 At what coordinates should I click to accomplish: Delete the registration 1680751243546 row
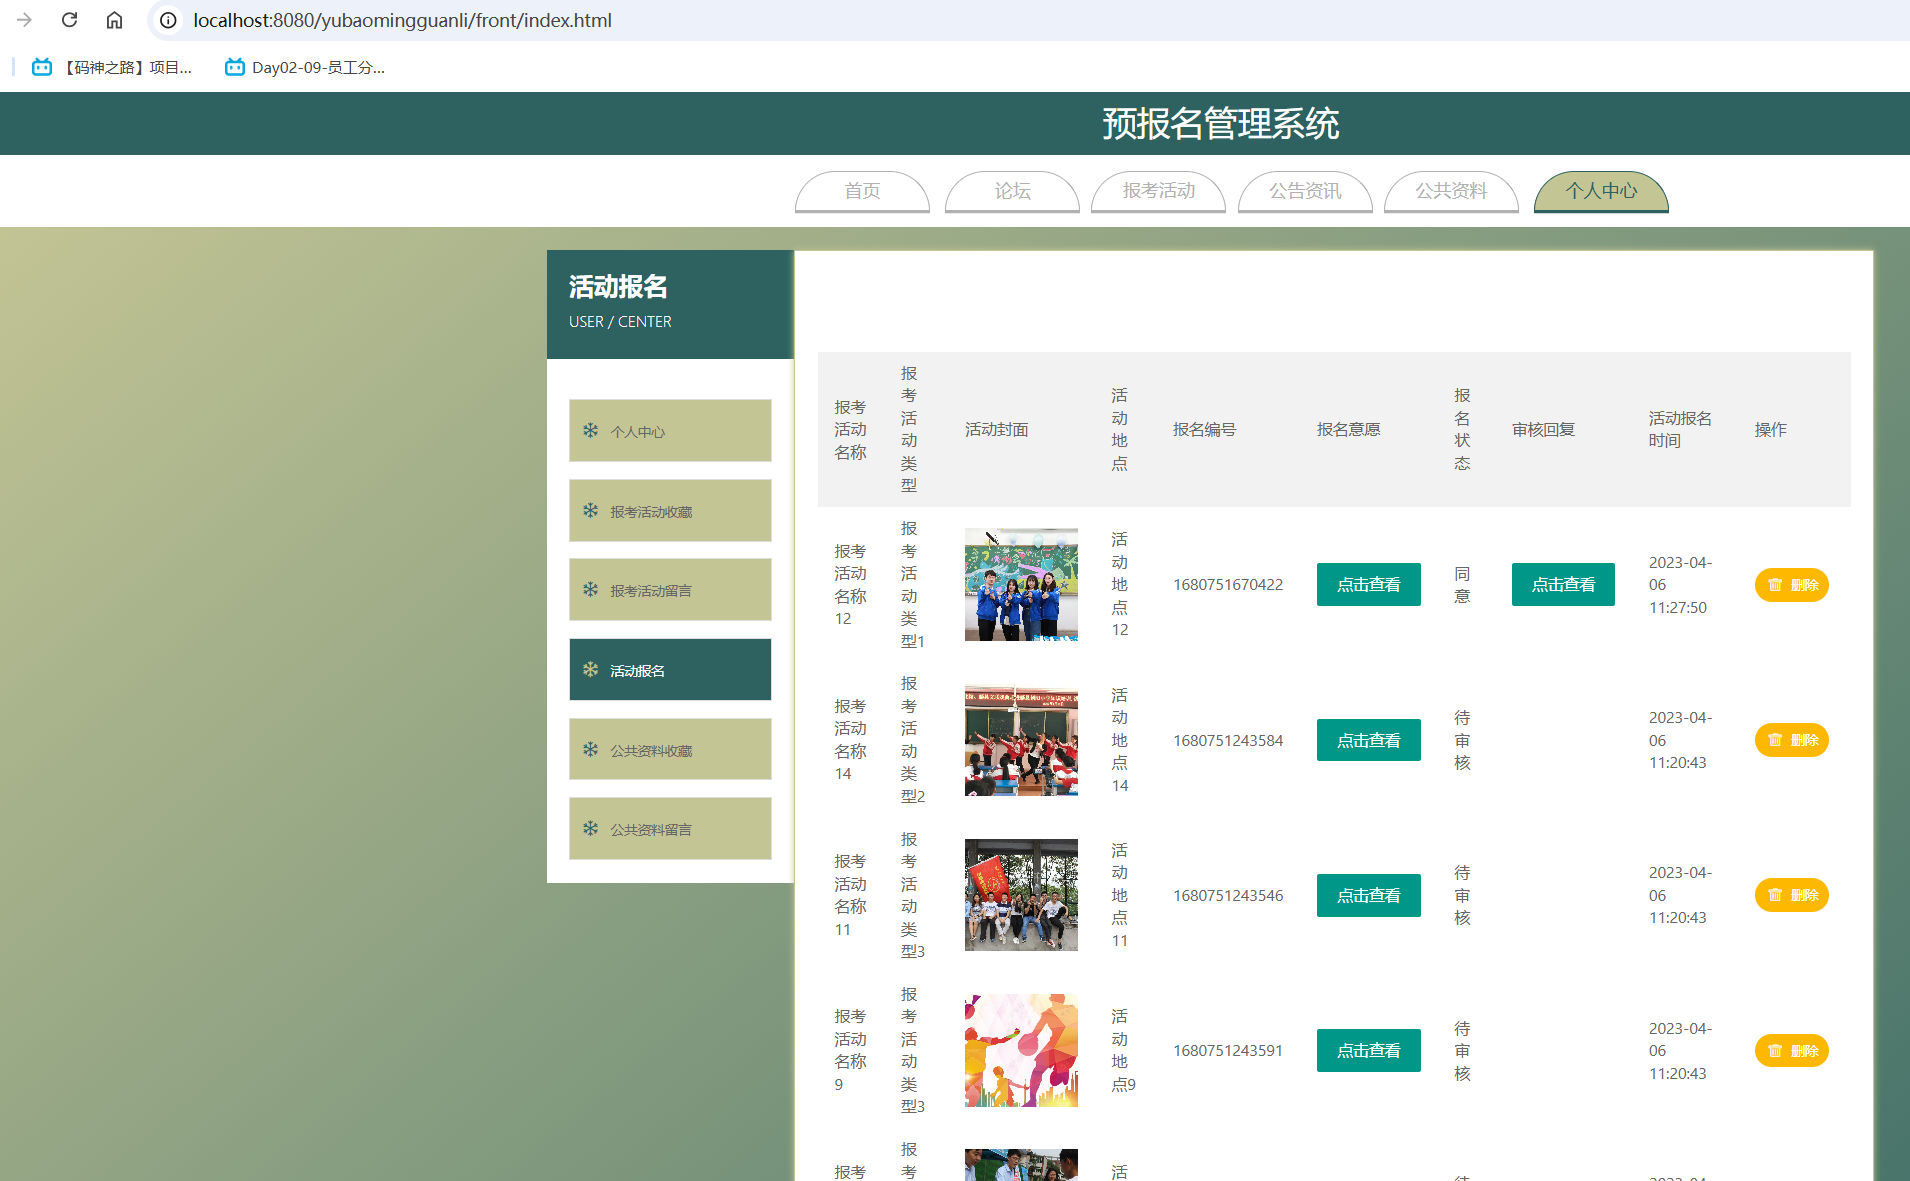(1791, 895)
